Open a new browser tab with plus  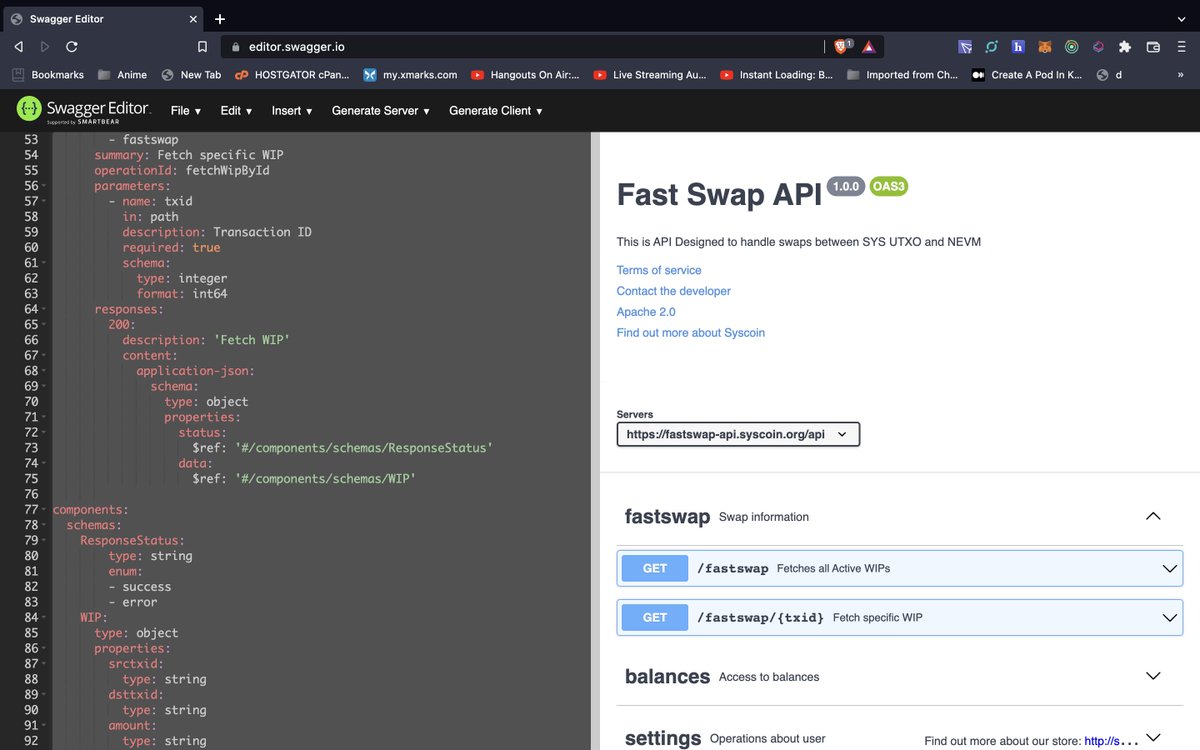[220, 18]
